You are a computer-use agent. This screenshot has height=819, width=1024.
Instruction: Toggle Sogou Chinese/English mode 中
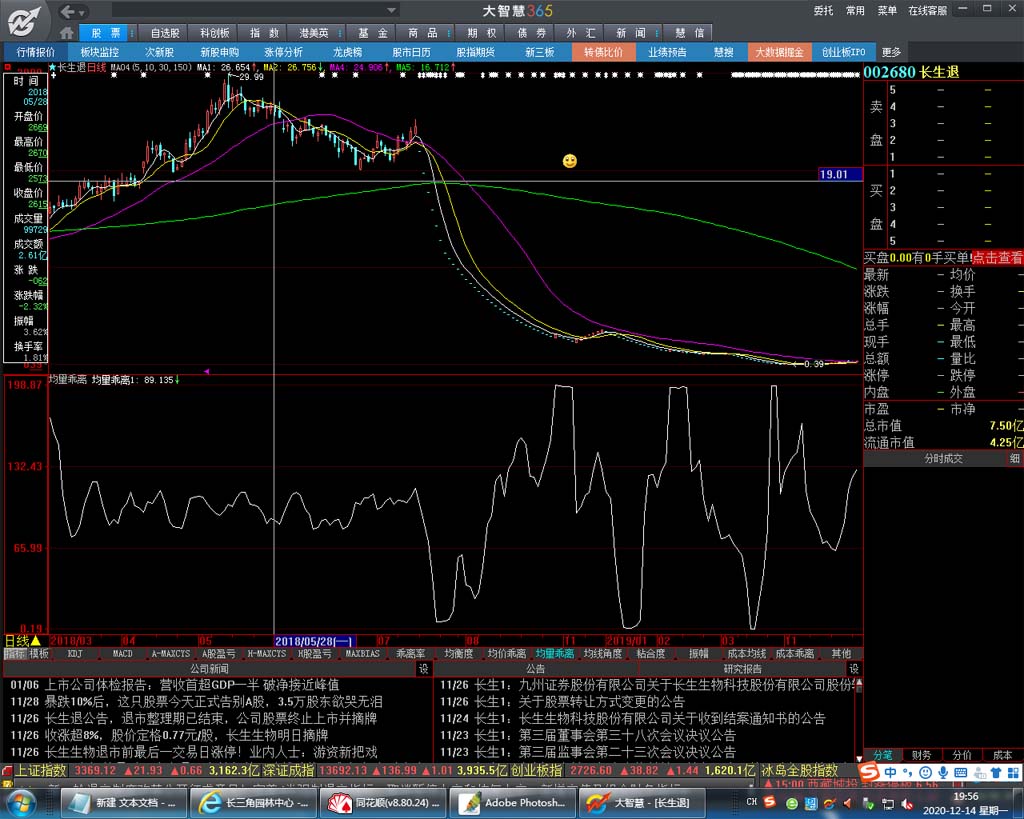point(890,773)
